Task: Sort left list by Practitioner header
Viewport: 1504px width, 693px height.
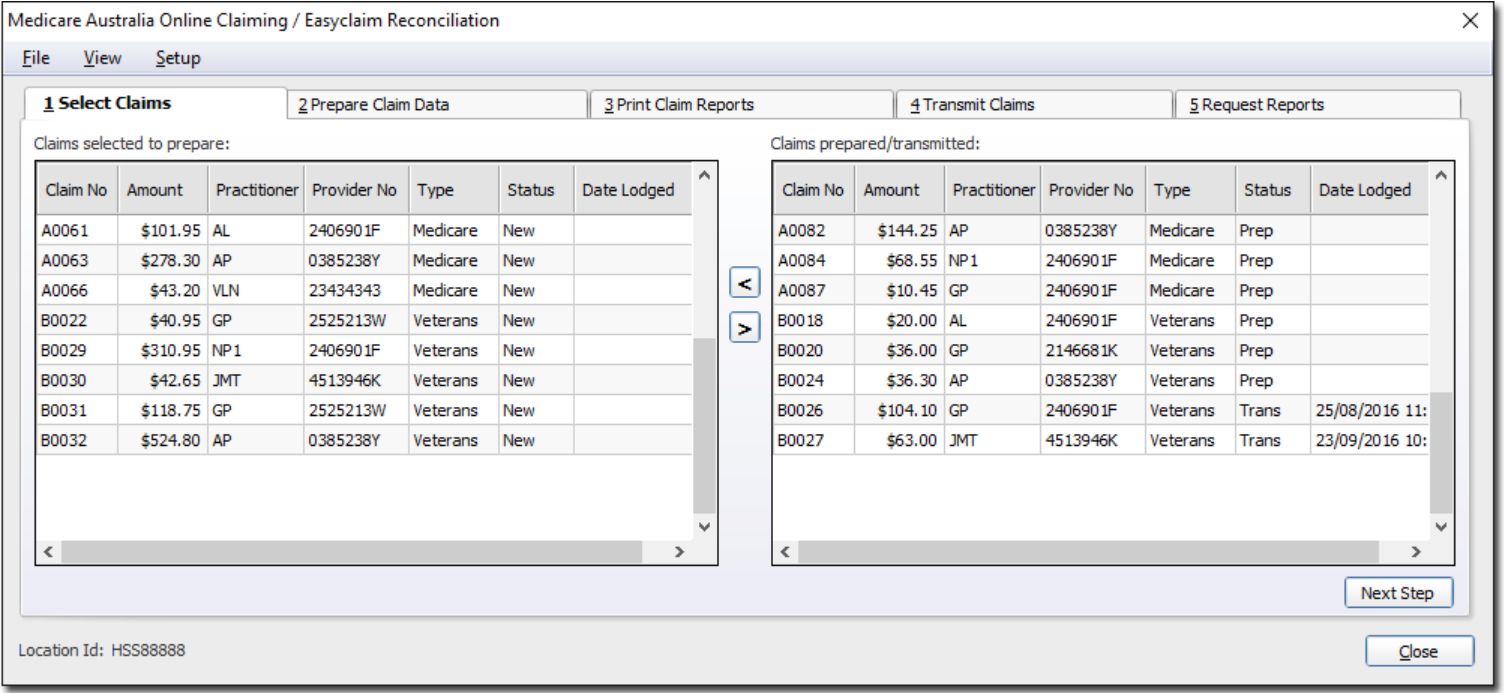Action: click(x=256, y=190)
